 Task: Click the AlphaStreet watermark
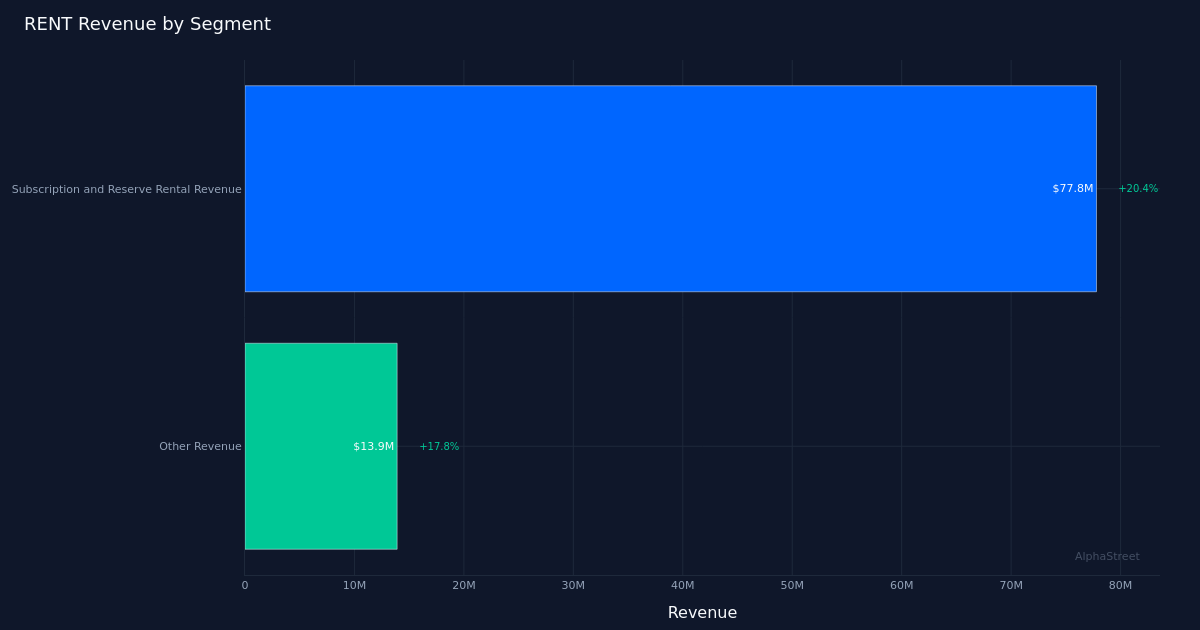(x=1107, y=557)
